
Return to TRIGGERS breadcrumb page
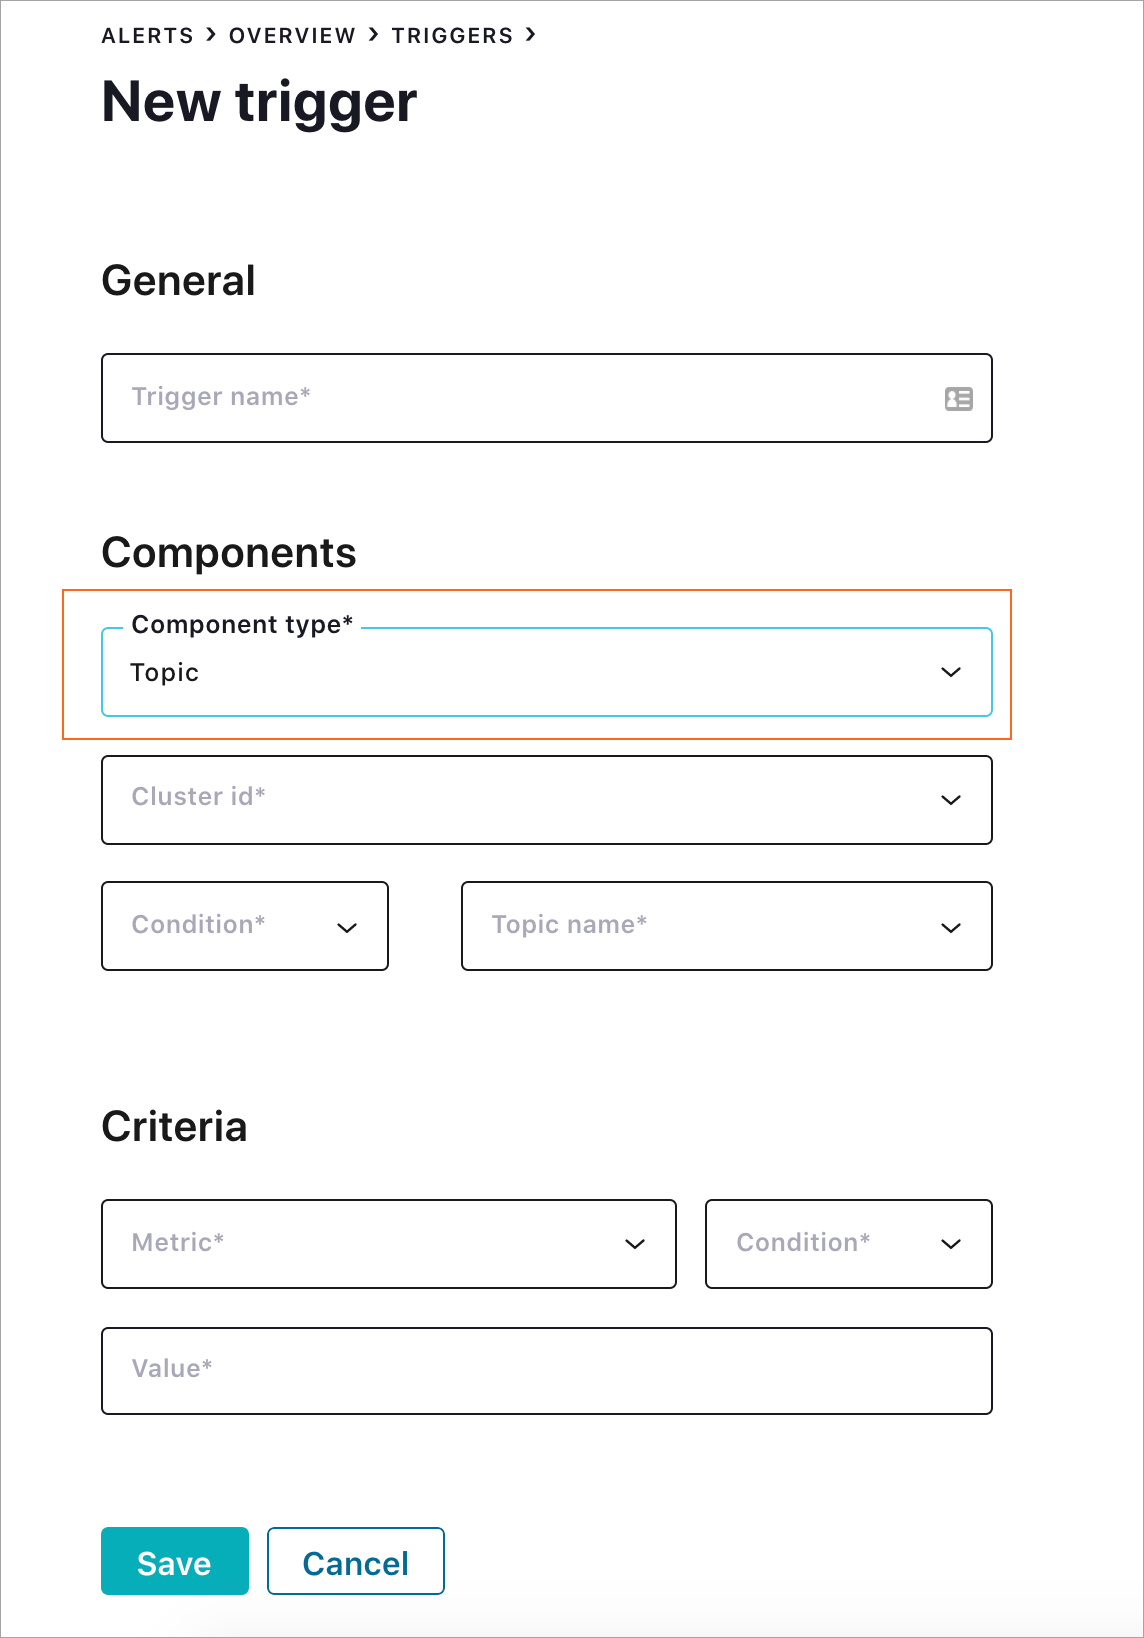pyautogui.click(x=452, y=36)
